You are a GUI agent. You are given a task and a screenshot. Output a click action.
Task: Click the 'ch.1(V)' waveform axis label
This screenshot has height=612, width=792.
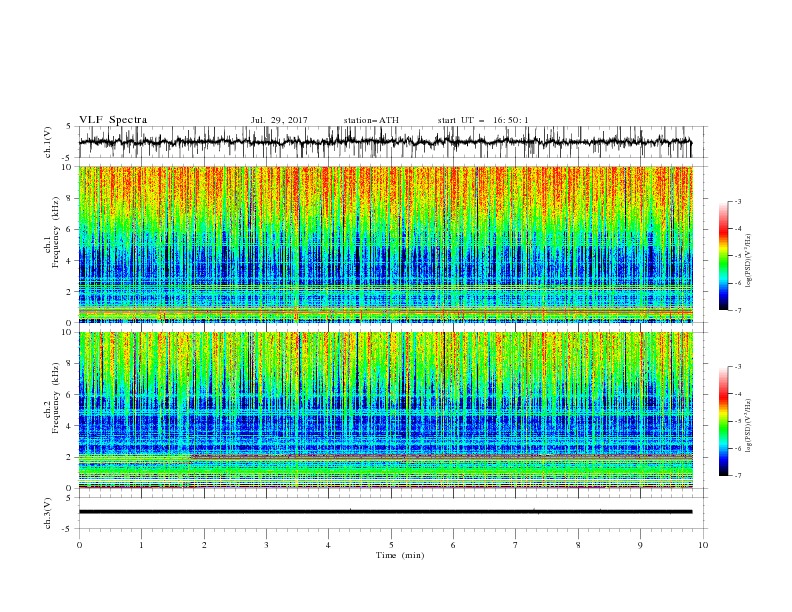[48, 142]
